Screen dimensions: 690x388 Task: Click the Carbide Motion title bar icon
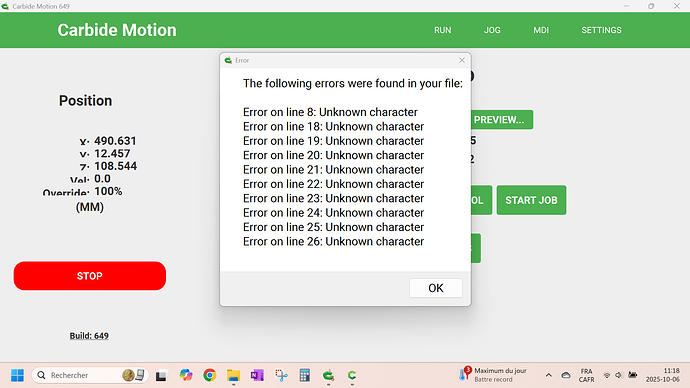click(x=5, y=6)
